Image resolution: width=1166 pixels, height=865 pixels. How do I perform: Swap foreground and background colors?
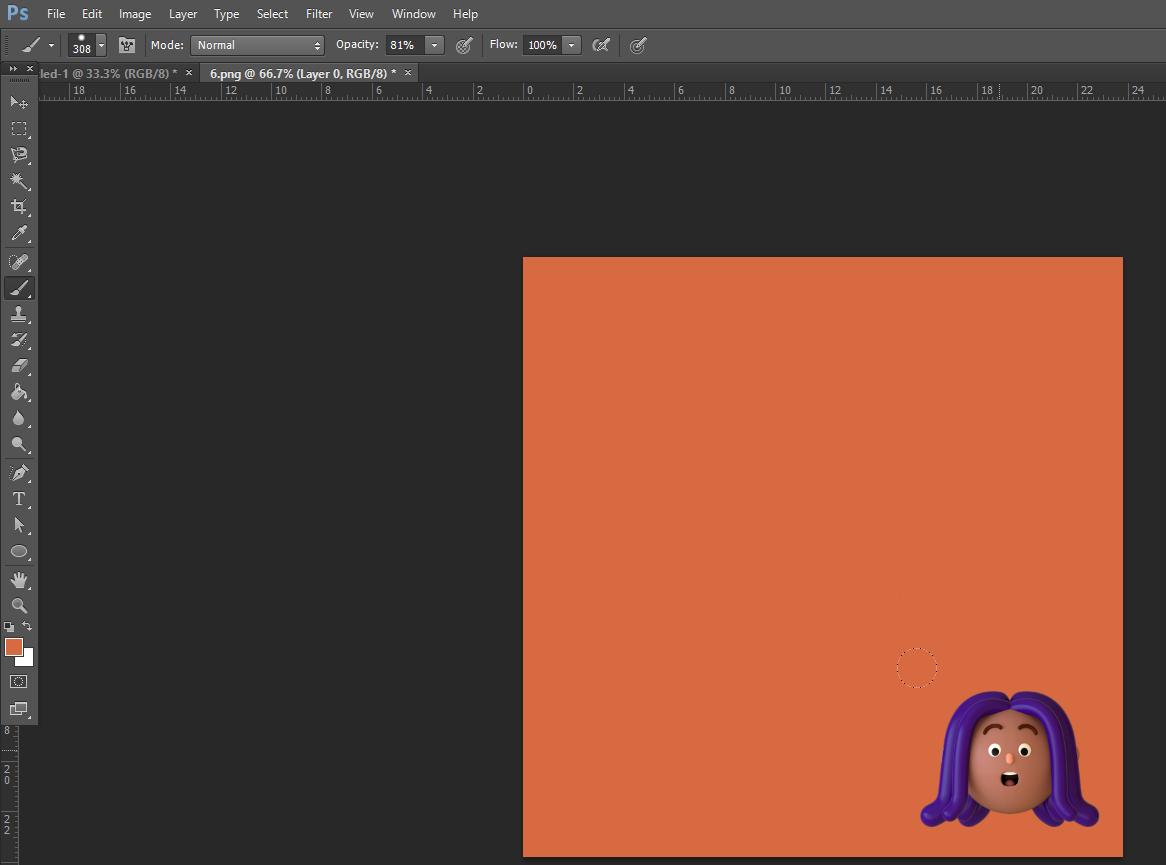[x=27, y=627]
